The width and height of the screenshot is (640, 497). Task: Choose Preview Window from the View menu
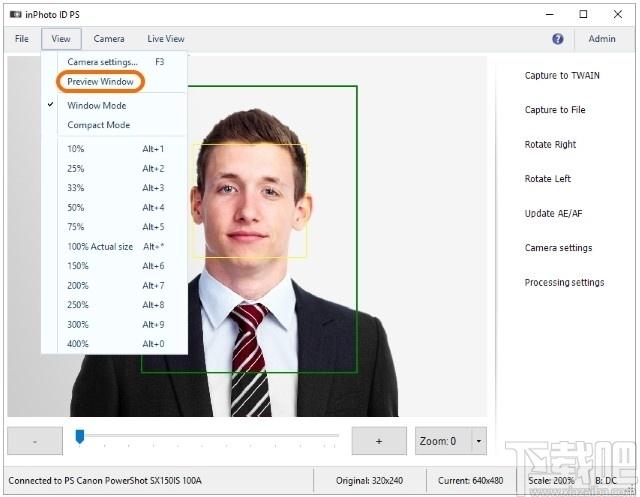click(x=100, y=82)
